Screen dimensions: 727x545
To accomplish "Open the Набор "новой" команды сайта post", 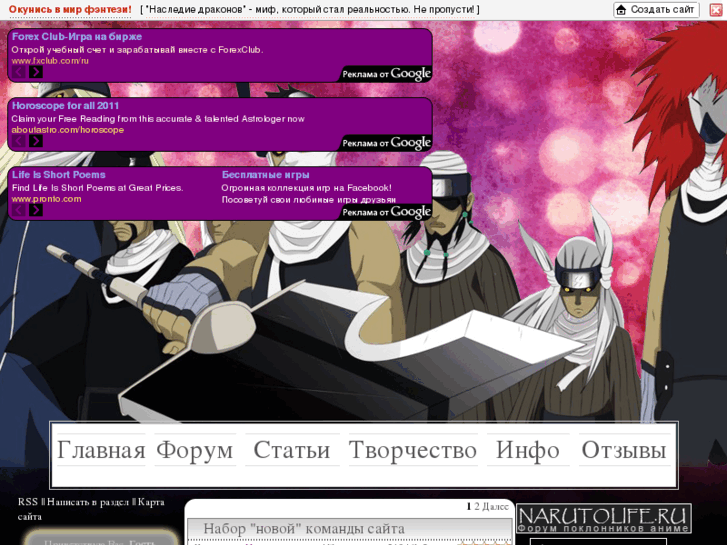I will [304, 529].
